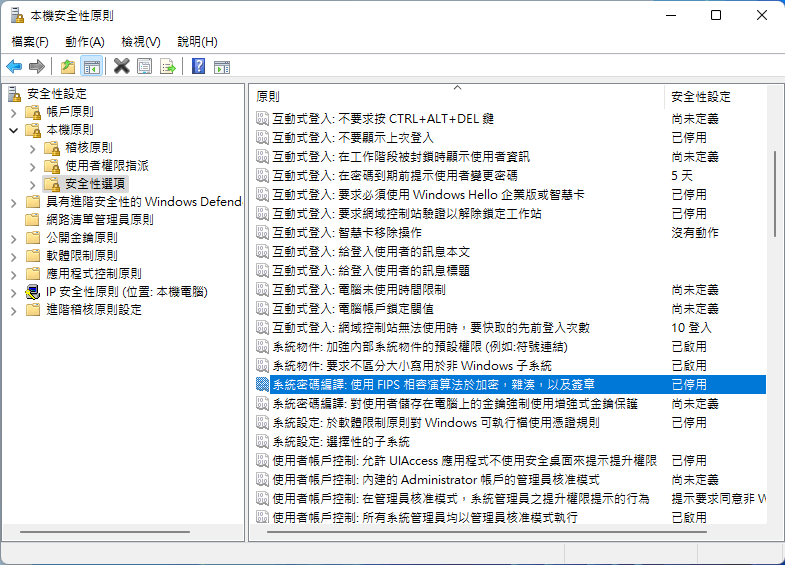This screenshot has width=785, height=565.
Task: Click the 5 天 setting value
Action: [682, 176]
